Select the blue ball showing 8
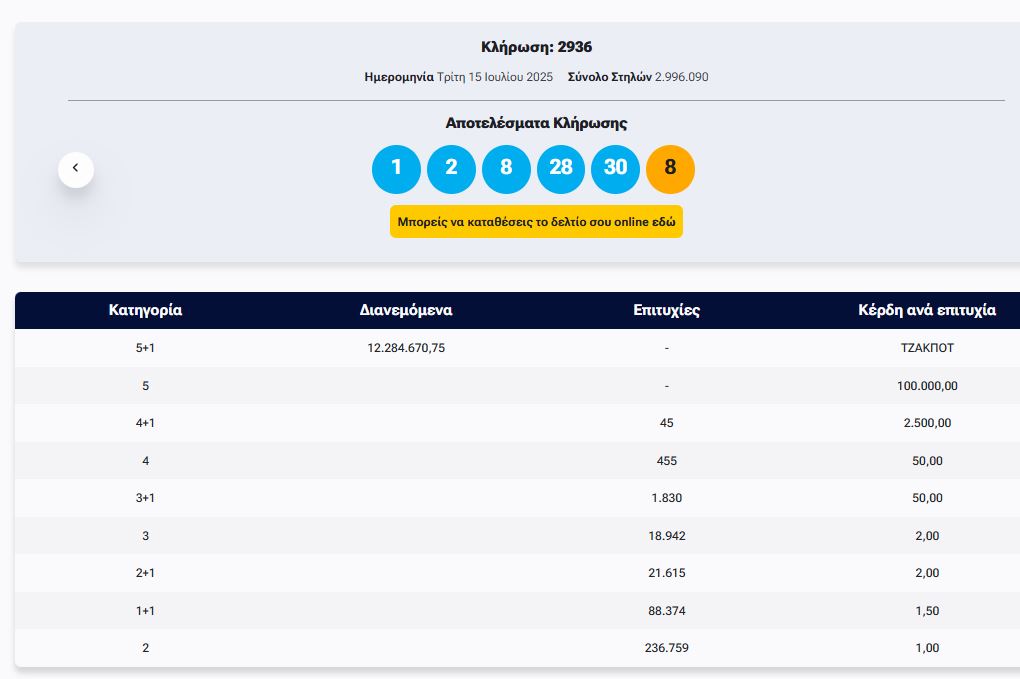This screenshot has width=1020, height=679. coord(506,168)
